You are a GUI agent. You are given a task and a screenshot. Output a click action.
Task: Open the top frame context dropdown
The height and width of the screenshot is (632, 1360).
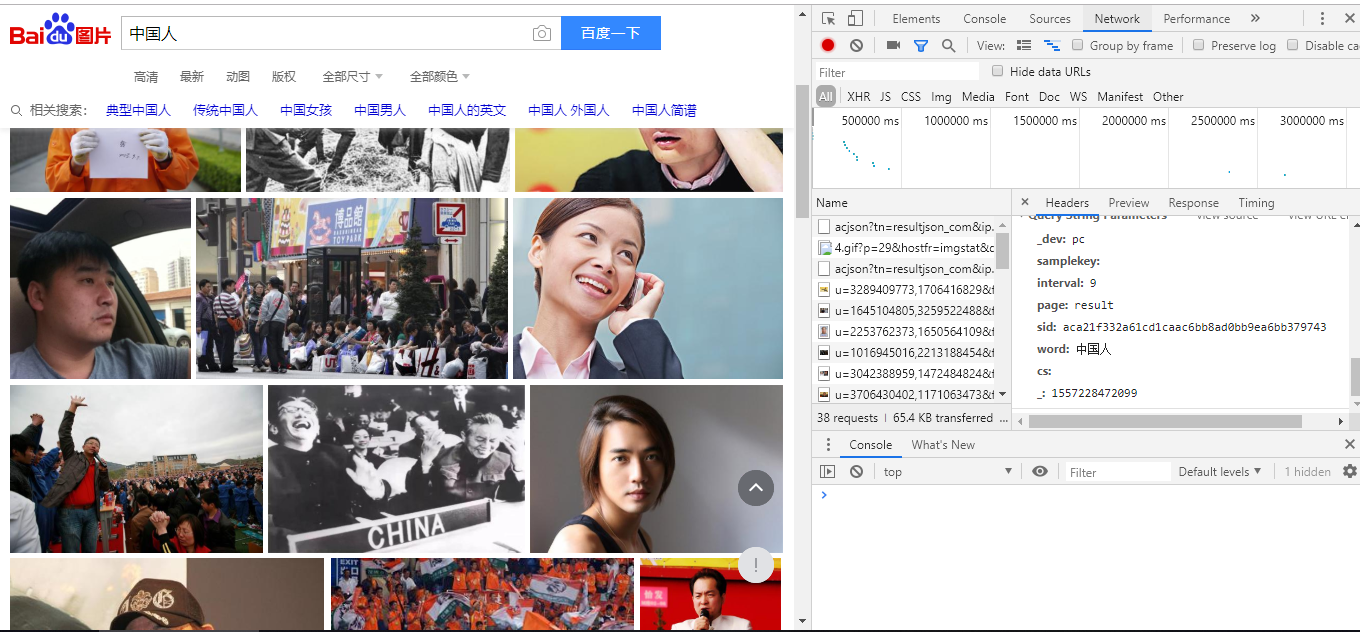[x=945, y=470]
